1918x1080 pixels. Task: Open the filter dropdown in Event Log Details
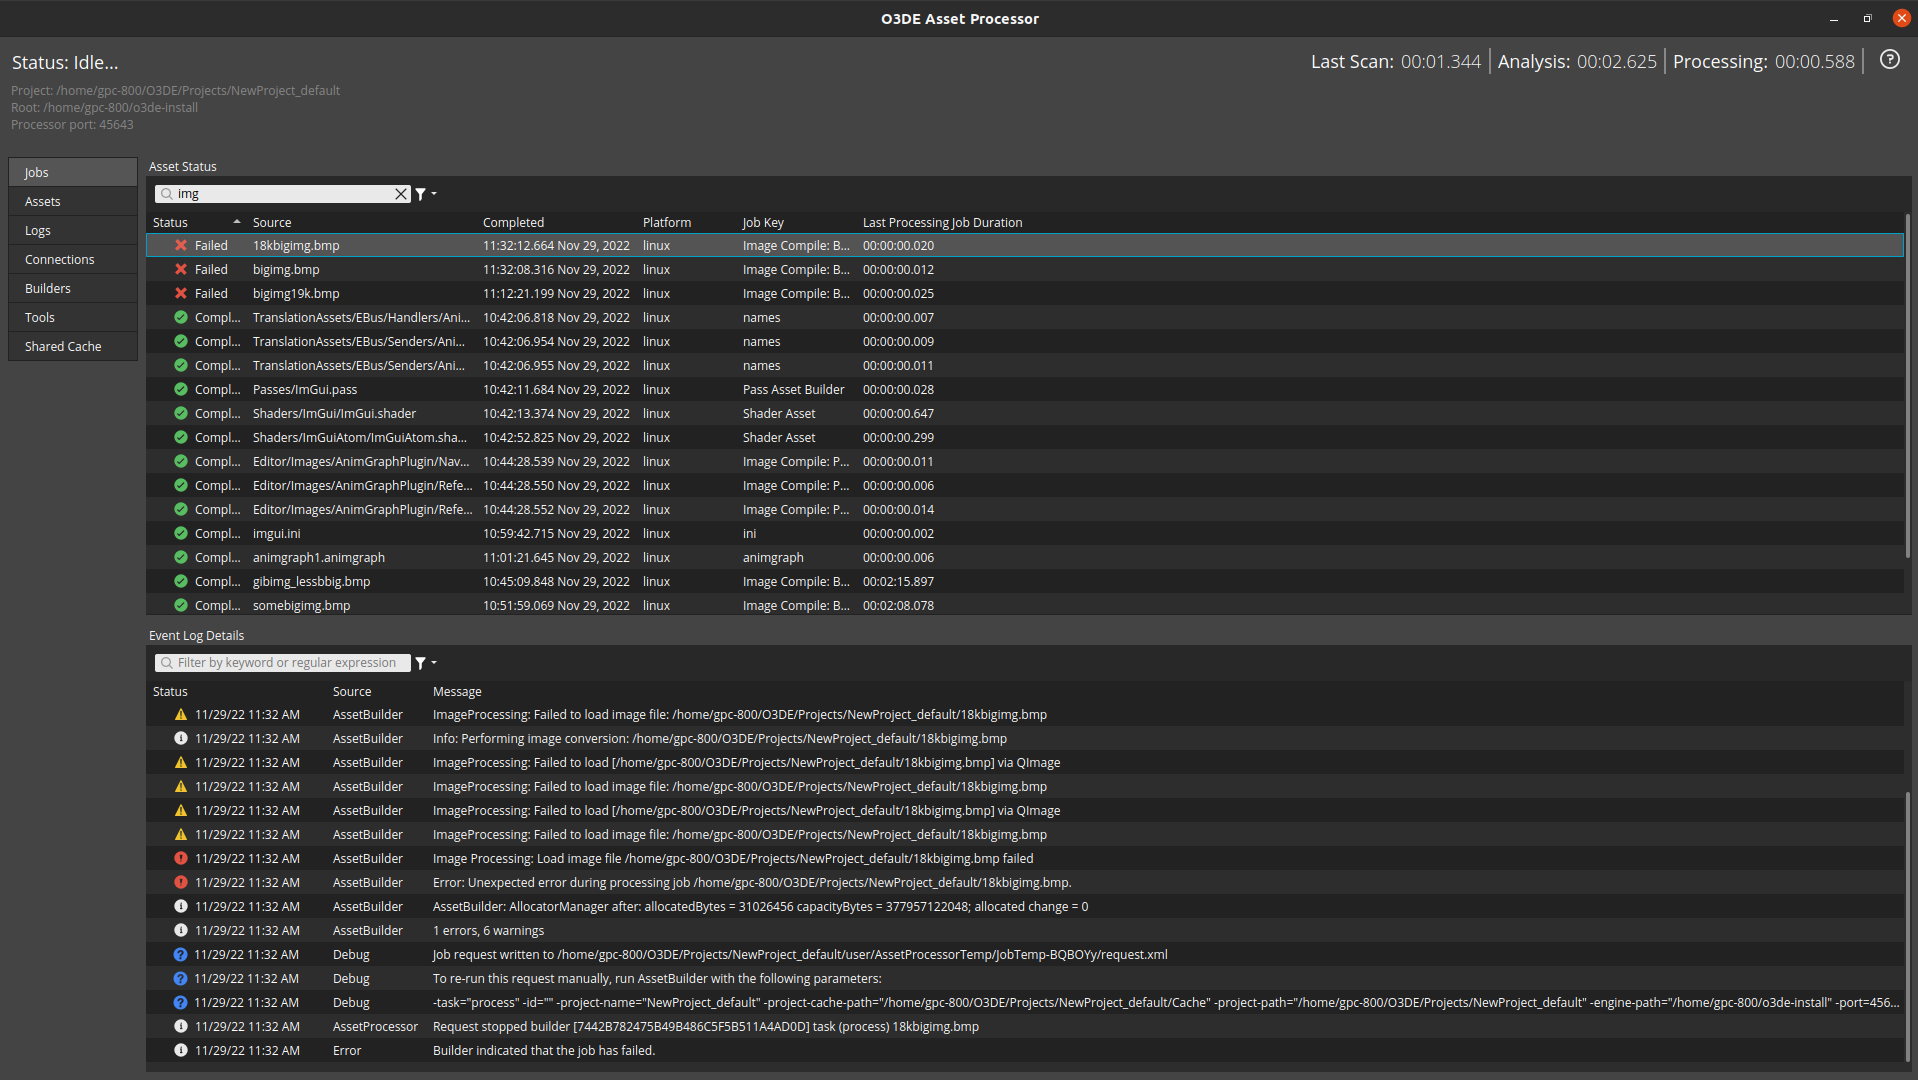pyautogui.click(x=433, y=662)
